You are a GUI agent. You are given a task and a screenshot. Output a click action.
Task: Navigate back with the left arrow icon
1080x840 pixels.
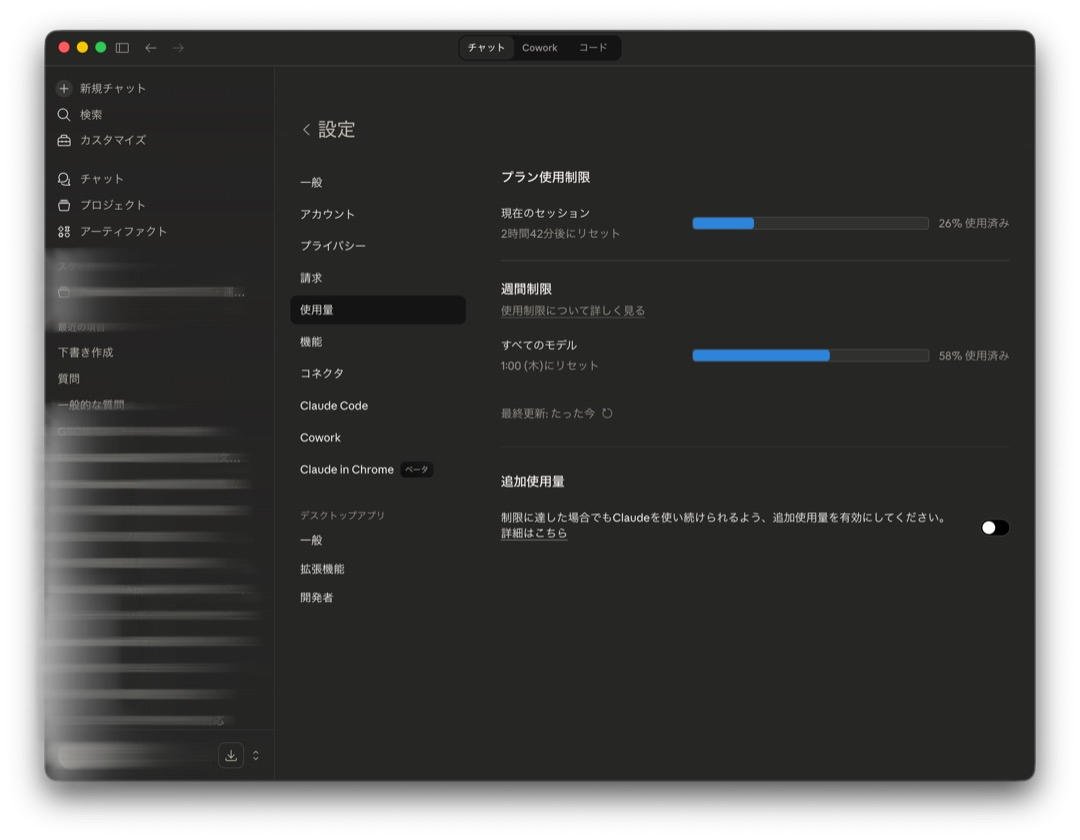tap(151, 48)
